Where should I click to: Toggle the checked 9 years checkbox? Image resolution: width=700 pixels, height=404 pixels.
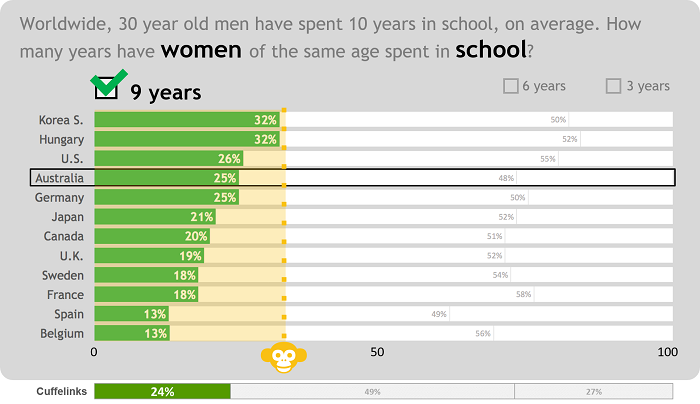pyautogui.click(x=106, y=89)
